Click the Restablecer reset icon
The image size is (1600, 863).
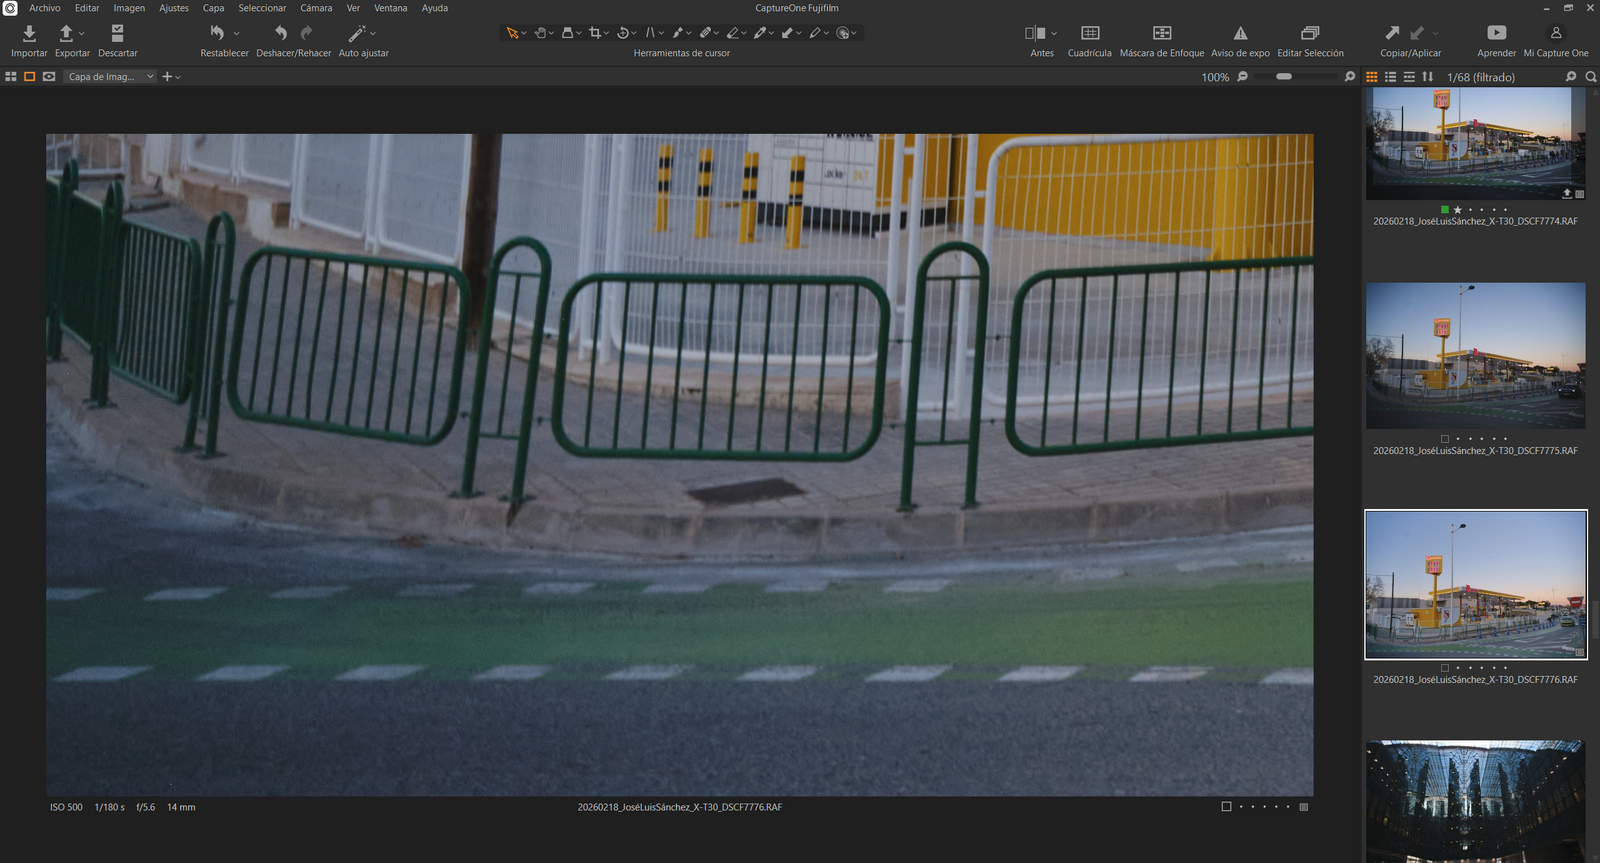[x=217, y=33]
